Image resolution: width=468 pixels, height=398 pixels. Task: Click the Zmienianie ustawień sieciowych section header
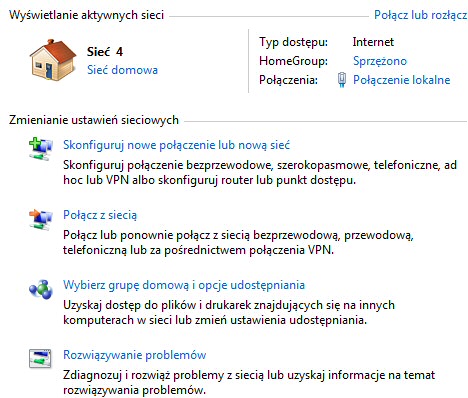click(94, 120)
